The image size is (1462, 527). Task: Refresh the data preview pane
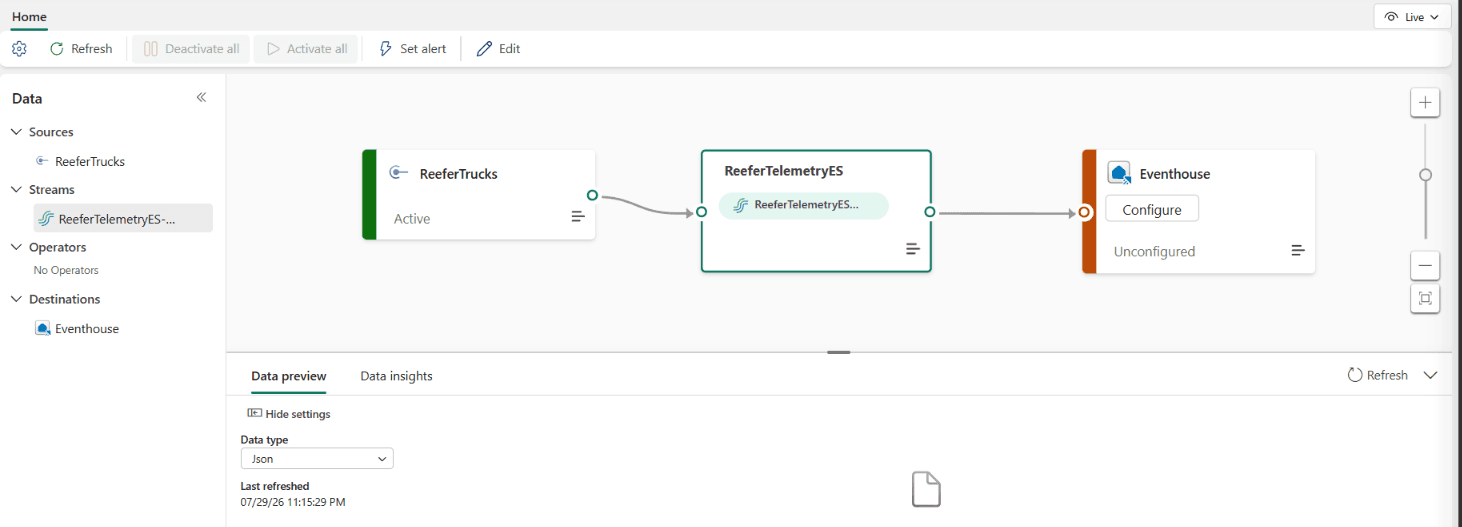tap(1377, 375)
